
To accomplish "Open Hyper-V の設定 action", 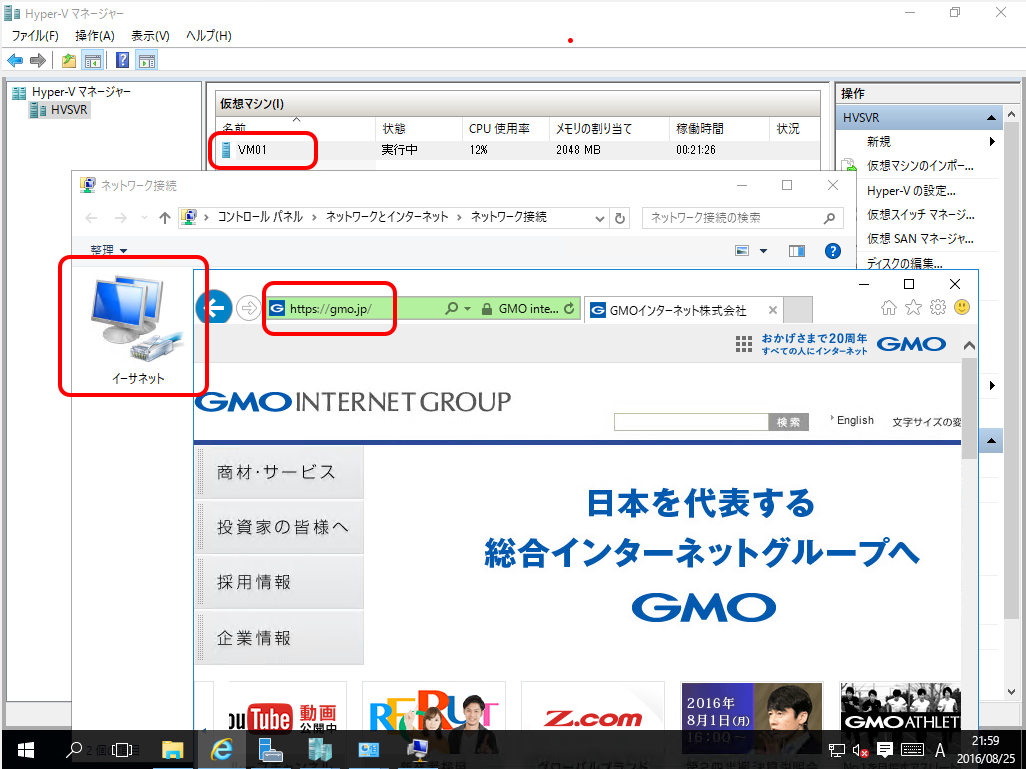I will pos(911,190).
